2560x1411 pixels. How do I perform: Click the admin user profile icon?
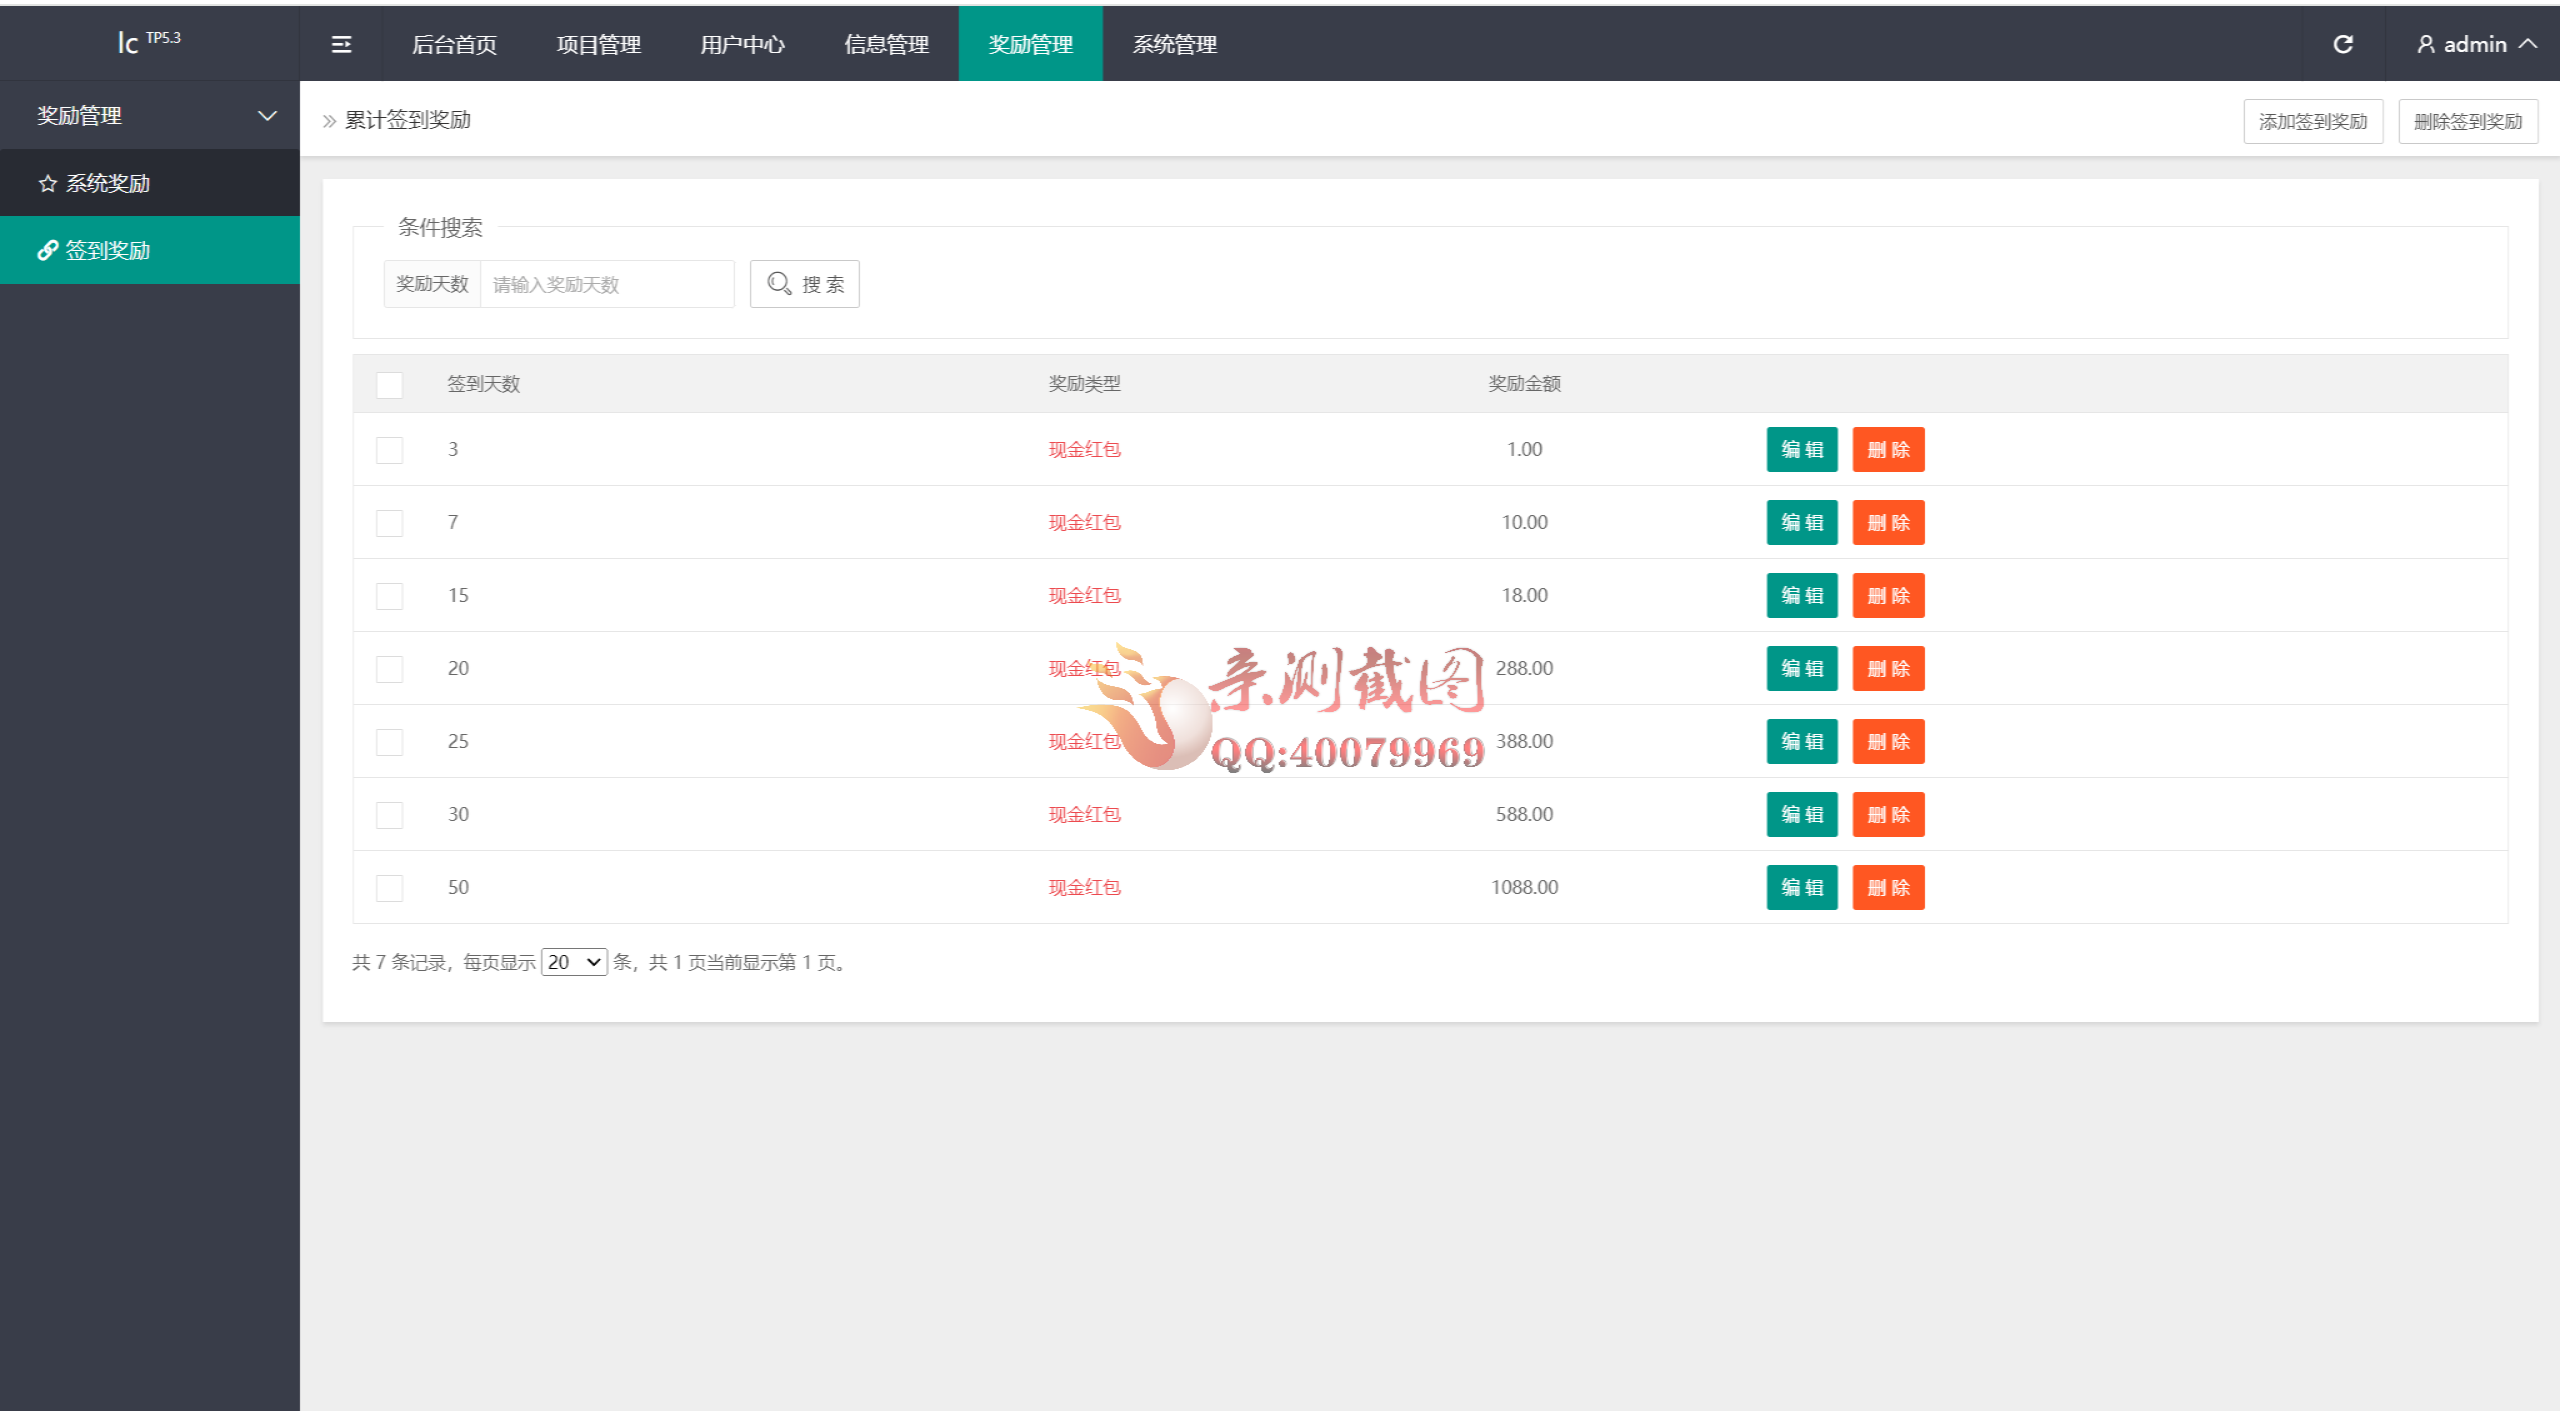pos(2425,44)
